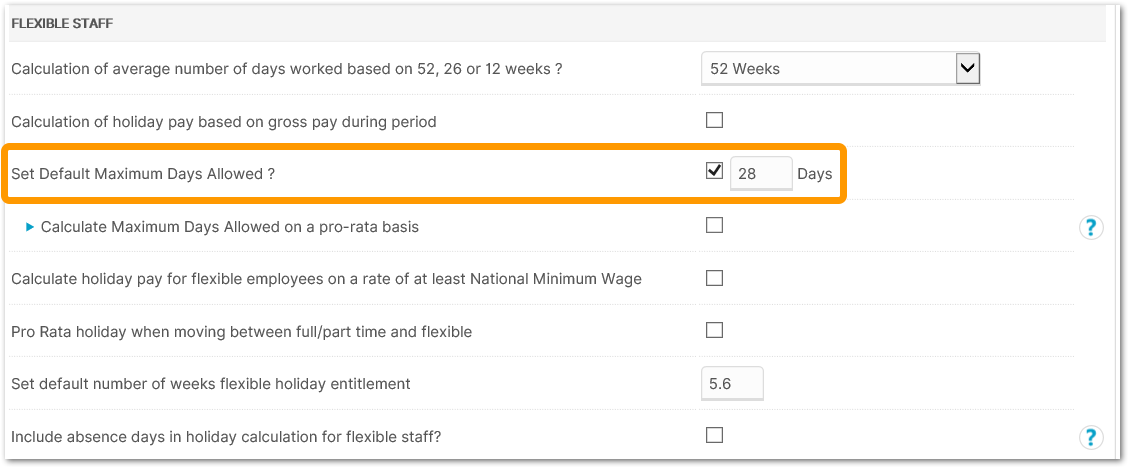Viewport: 1129px width, 468px height.
Task: Click the help icon beside absence days option
Action: 1090,437
